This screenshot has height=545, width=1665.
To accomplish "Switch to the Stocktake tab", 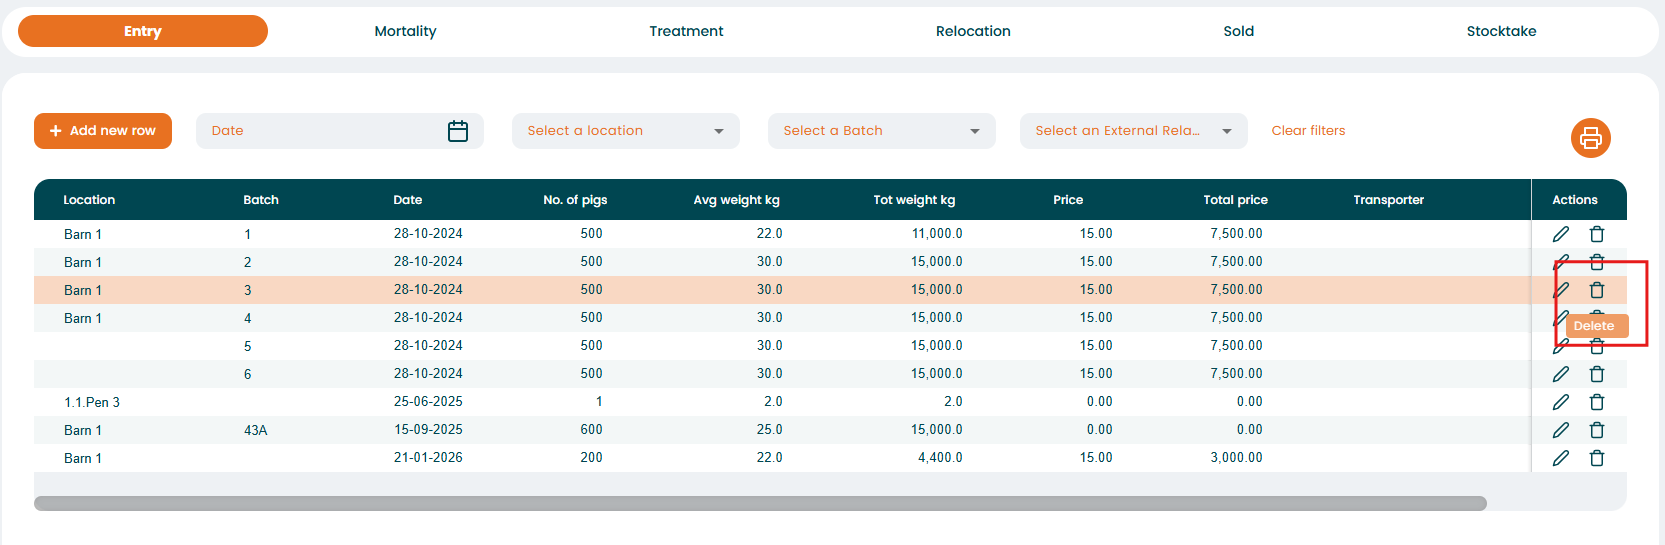I will [x=1501, y=31].
